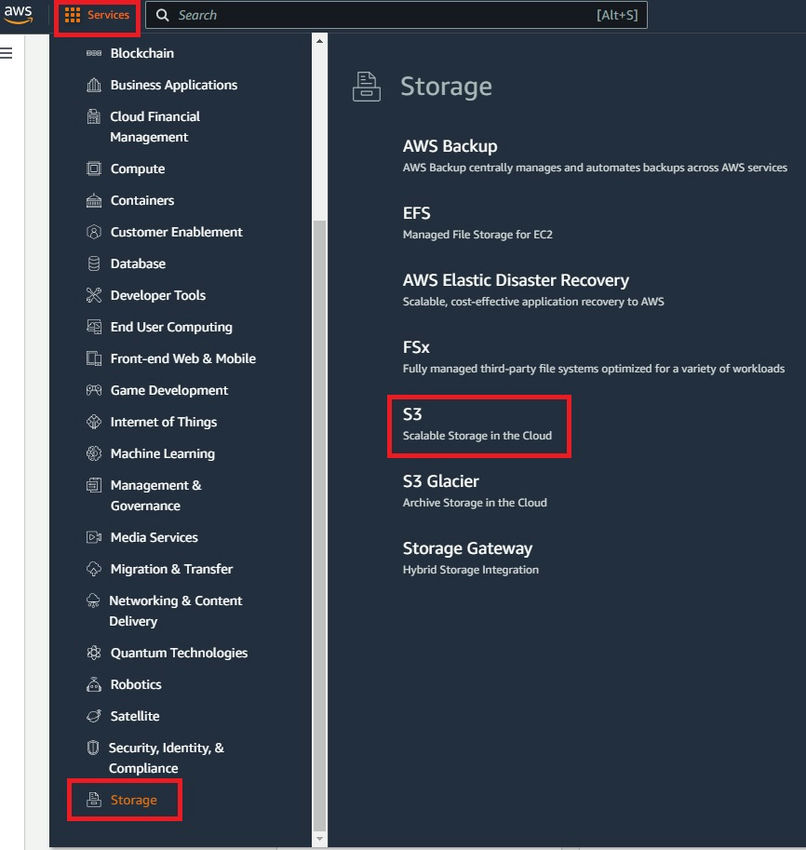The height and width of the screenshot is (850, 806).
Task: Click the Customer Enablement icon
Action: coord(94,232)
